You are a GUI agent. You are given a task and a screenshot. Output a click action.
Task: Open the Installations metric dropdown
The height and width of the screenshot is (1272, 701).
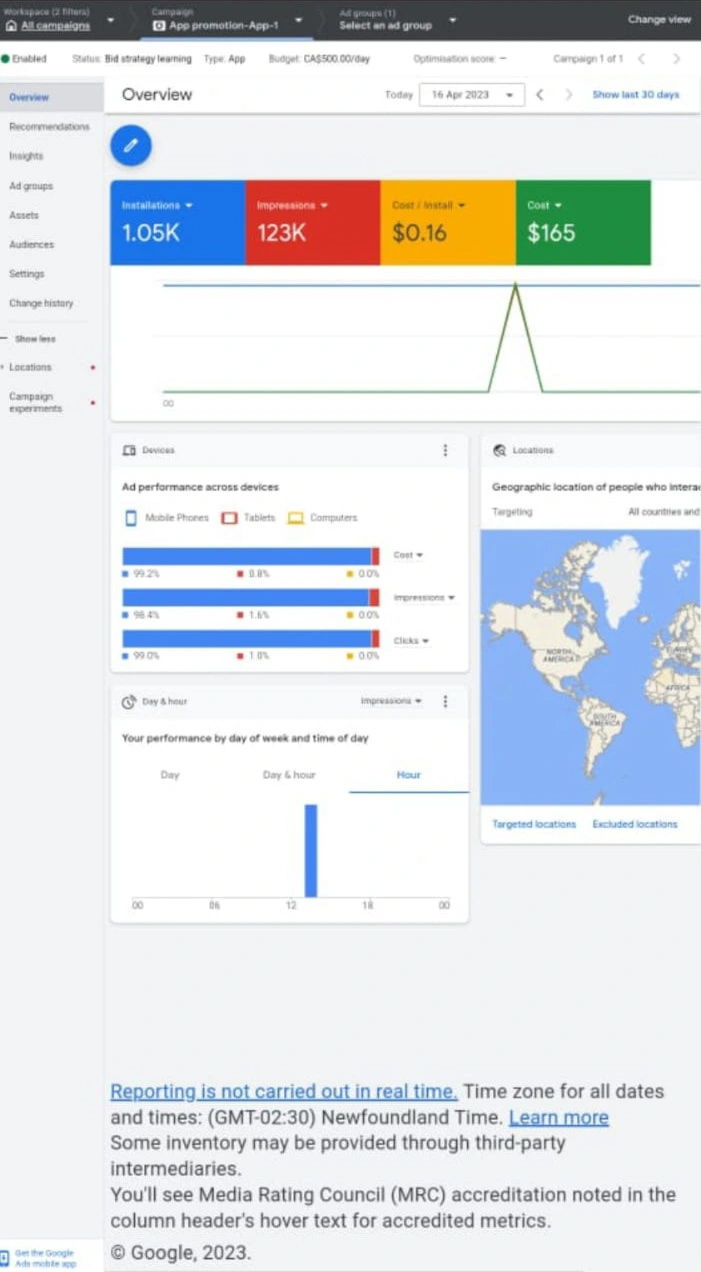189,205
